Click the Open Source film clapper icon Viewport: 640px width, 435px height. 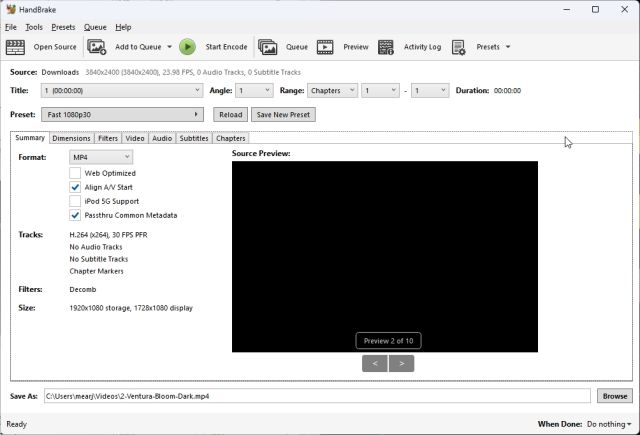15,47
